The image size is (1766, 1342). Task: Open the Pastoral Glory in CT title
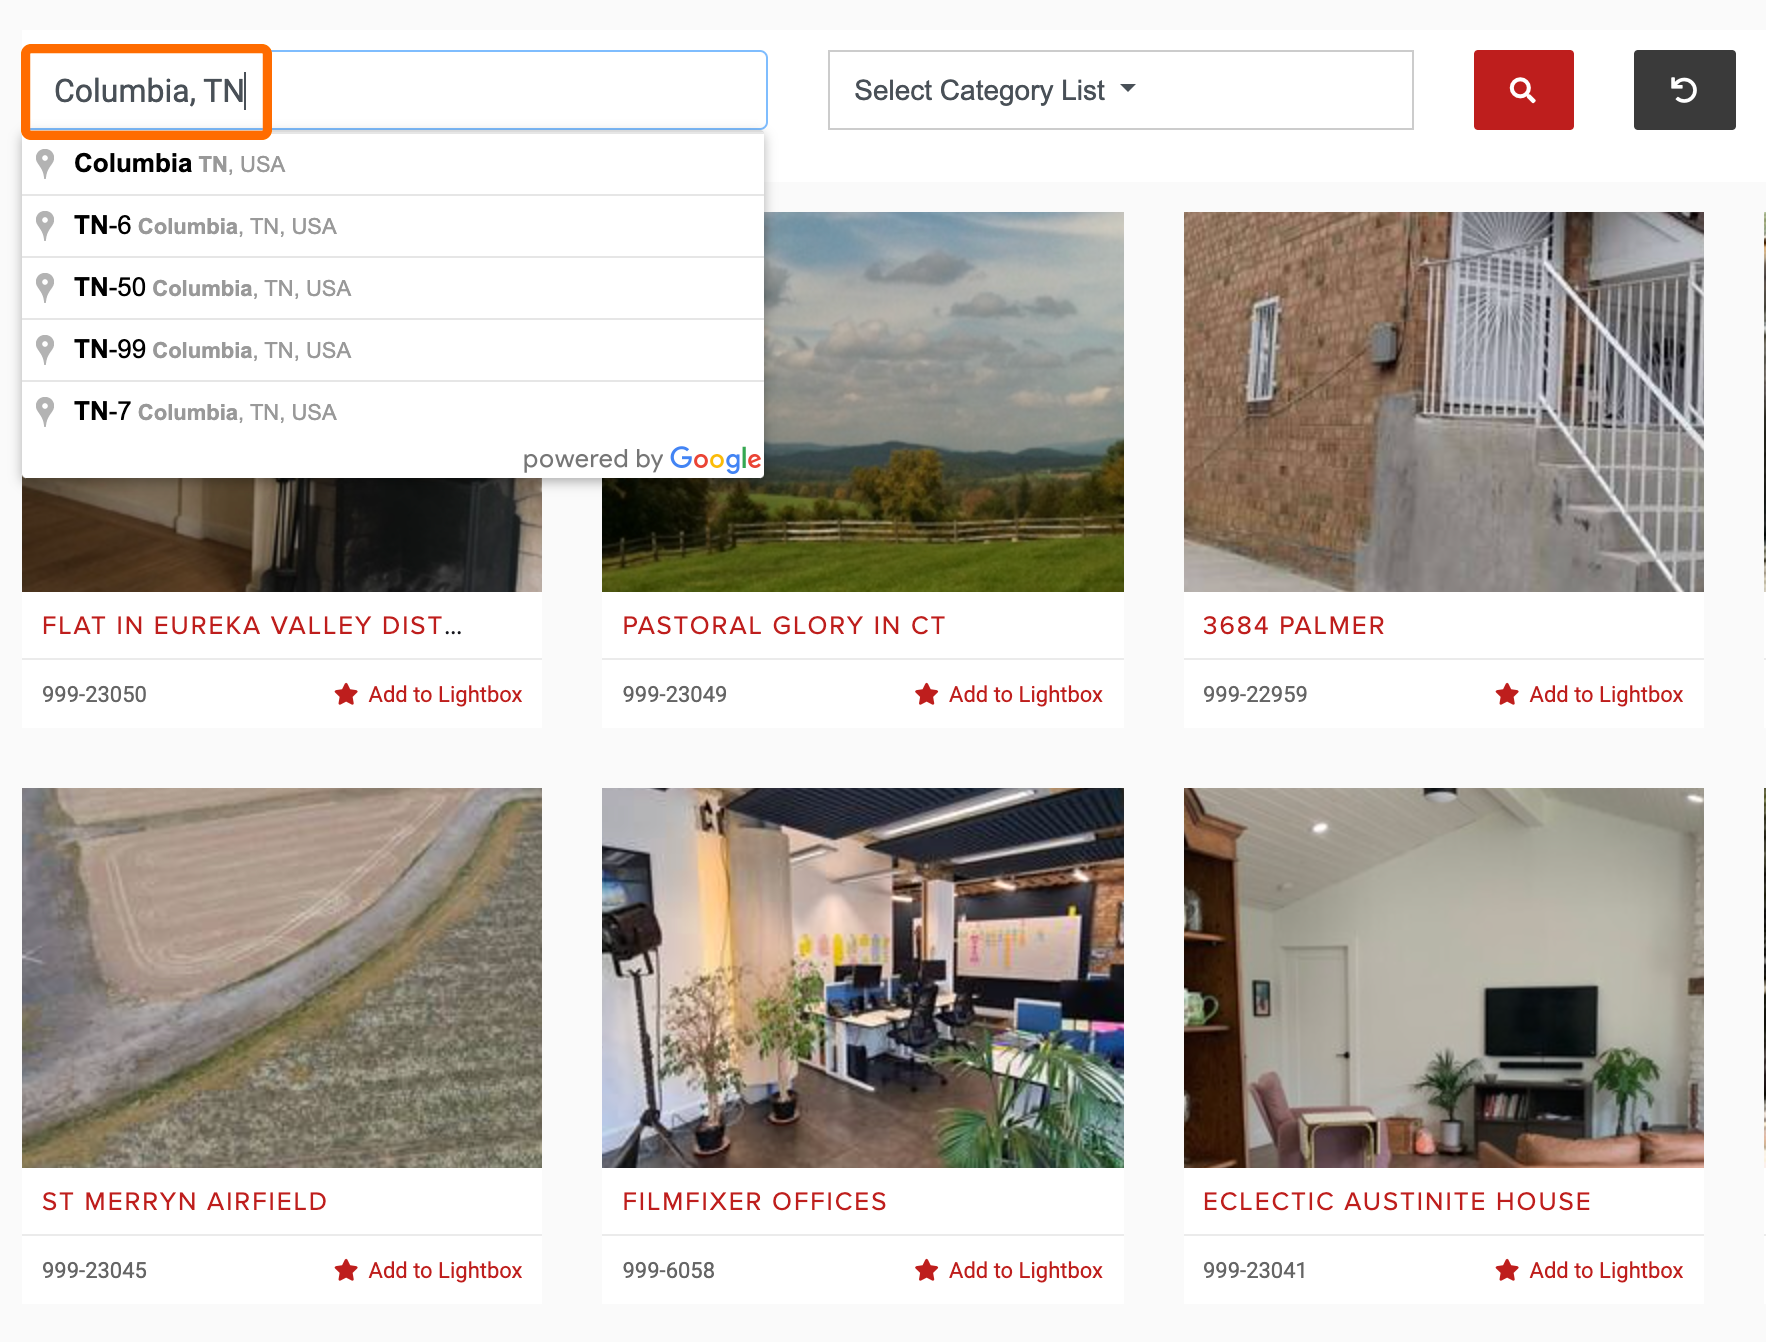784,625
